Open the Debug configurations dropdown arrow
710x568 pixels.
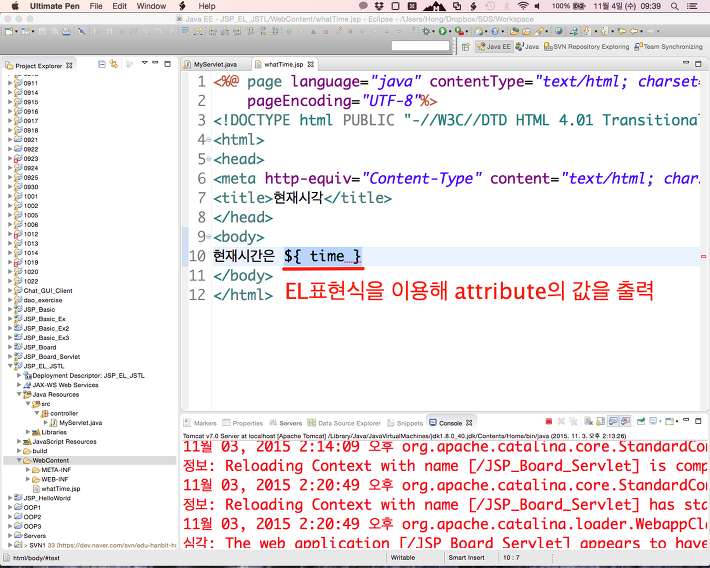click(433, 32)
